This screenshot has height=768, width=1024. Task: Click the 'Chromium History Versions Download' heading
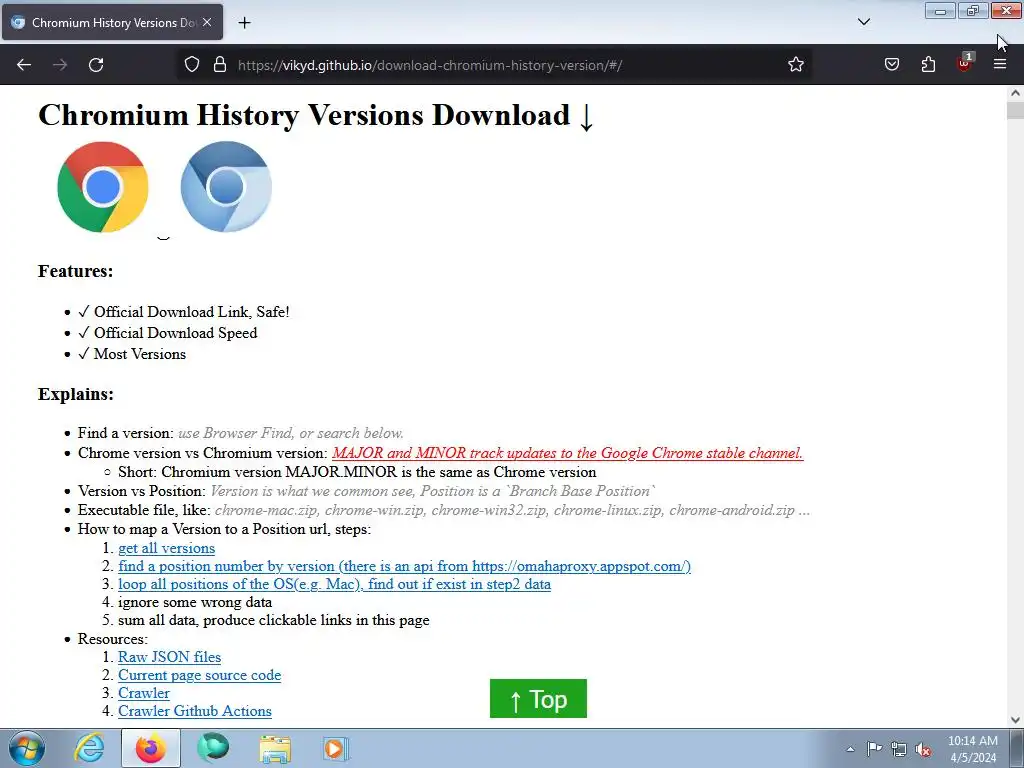click(316, 115)
